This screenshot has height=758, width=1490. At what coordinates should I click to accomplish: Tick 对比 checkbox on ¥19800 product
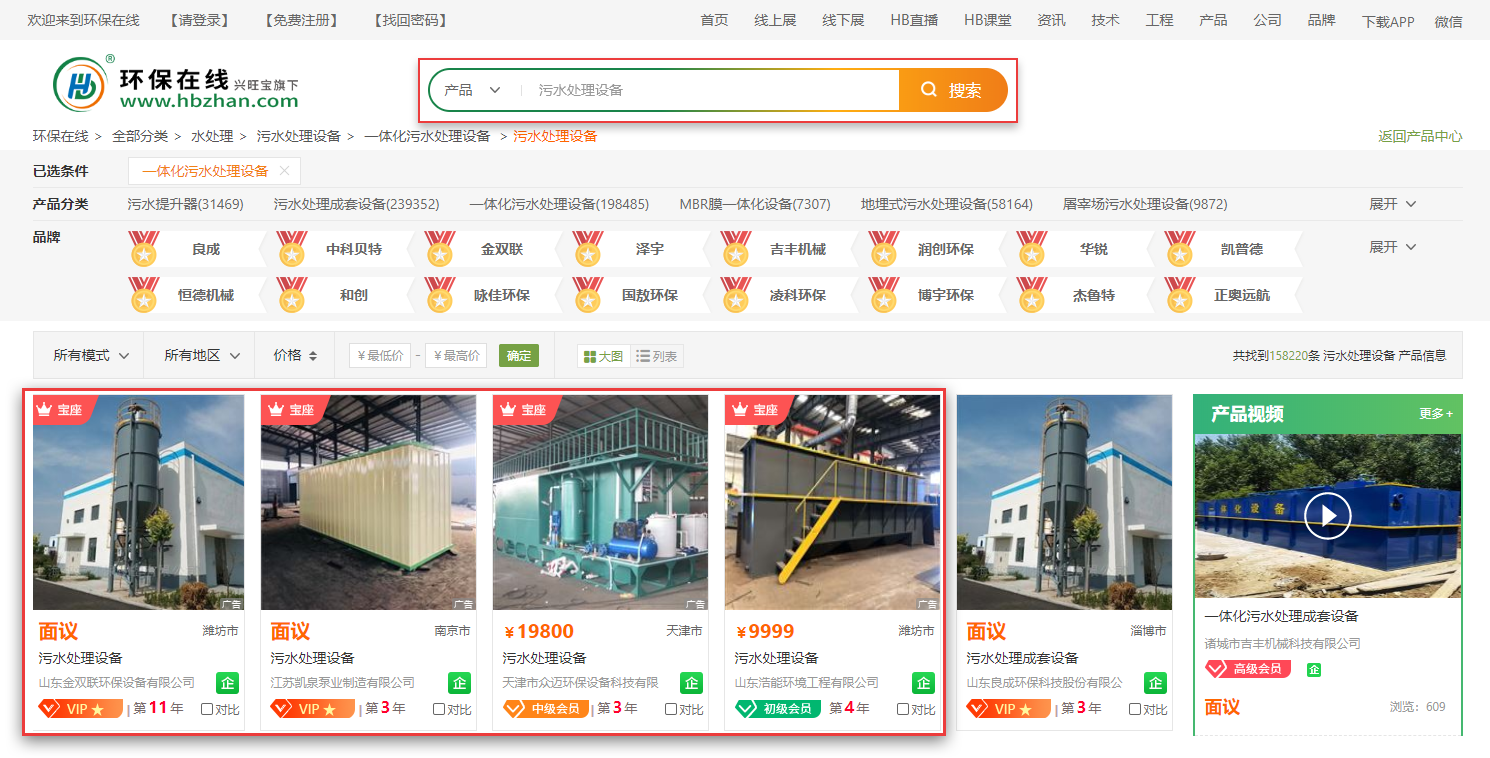[671, 709]
